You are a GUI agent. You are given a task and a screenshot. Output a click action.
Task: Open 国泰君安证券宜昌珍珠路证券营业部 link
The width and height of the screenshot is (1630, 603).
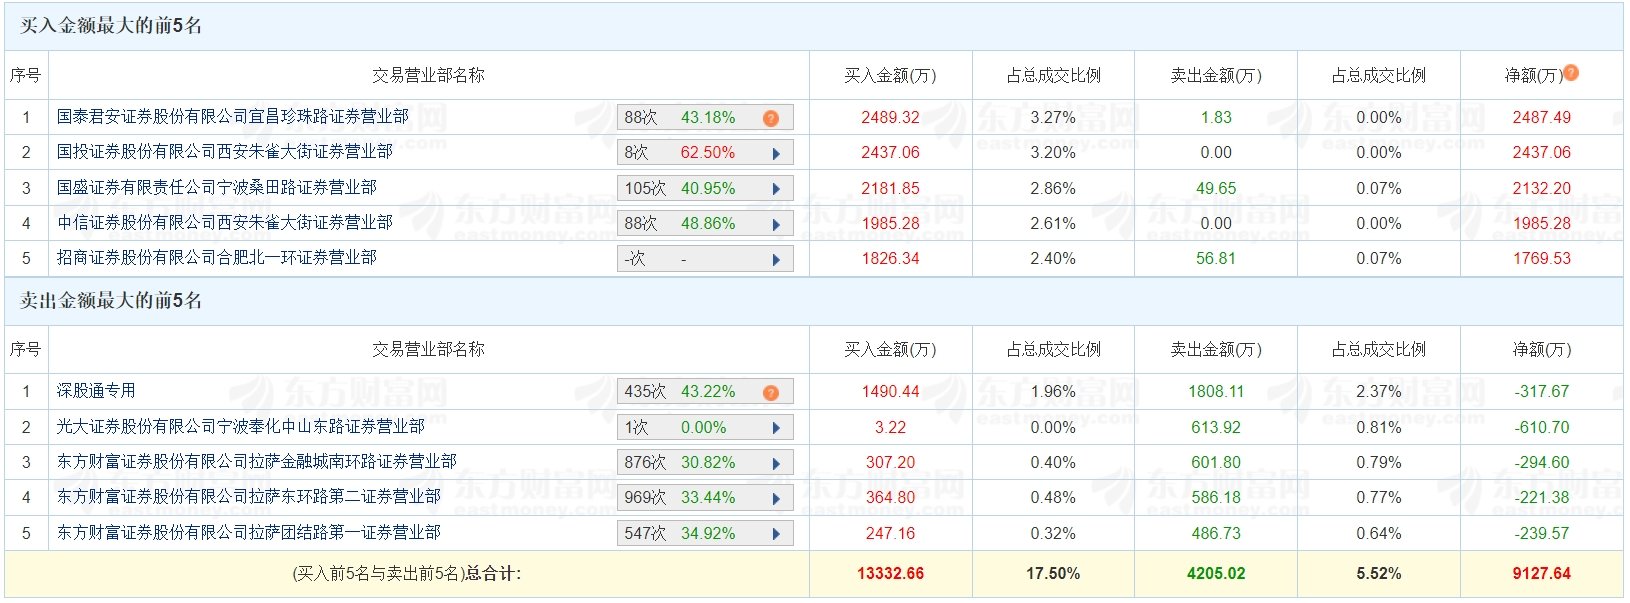pos(232,117)
